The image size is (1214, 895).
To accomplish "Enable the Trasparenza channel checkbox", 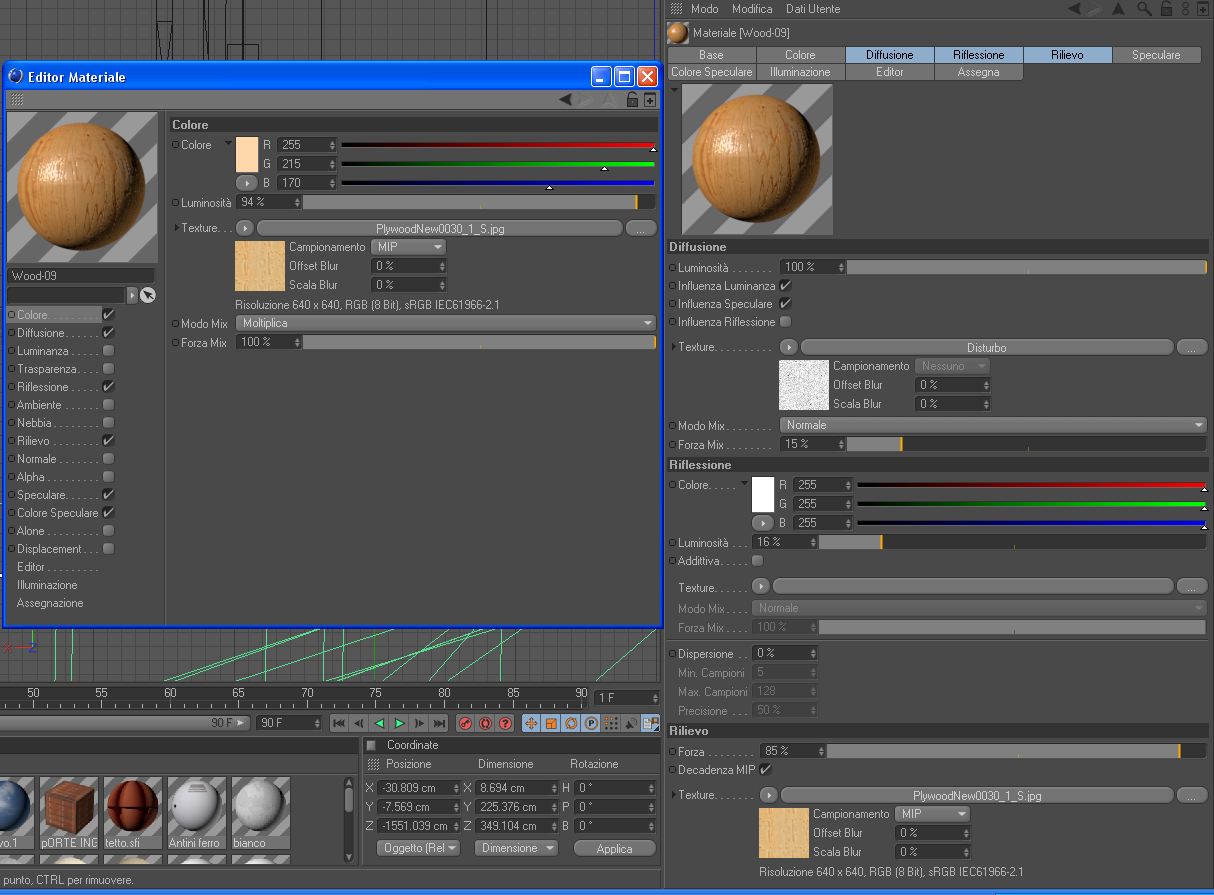I will point(108,369).
